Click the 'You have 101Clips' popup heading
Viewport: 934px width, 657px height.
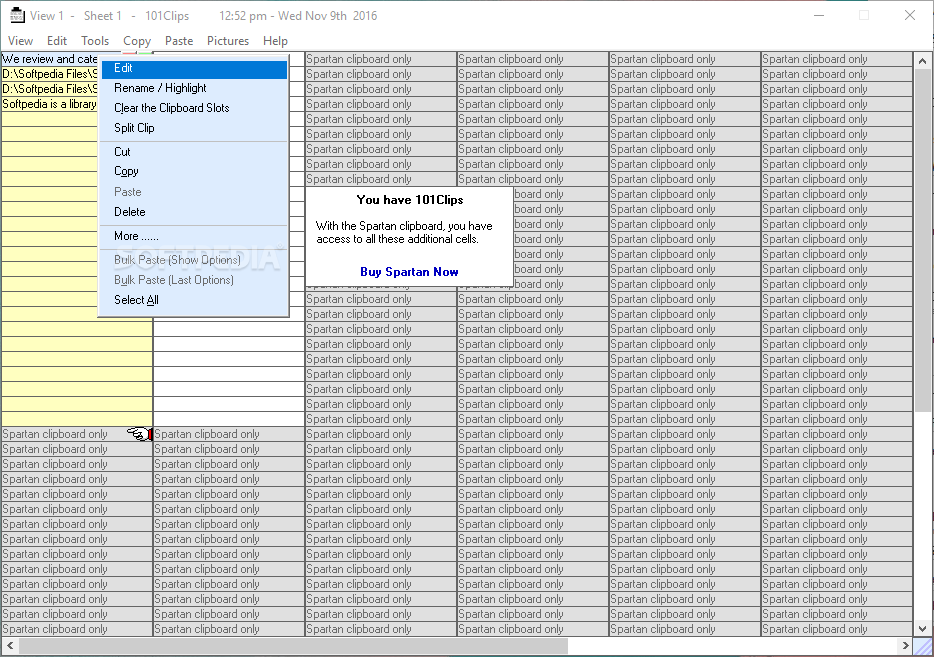pos(410,200)
